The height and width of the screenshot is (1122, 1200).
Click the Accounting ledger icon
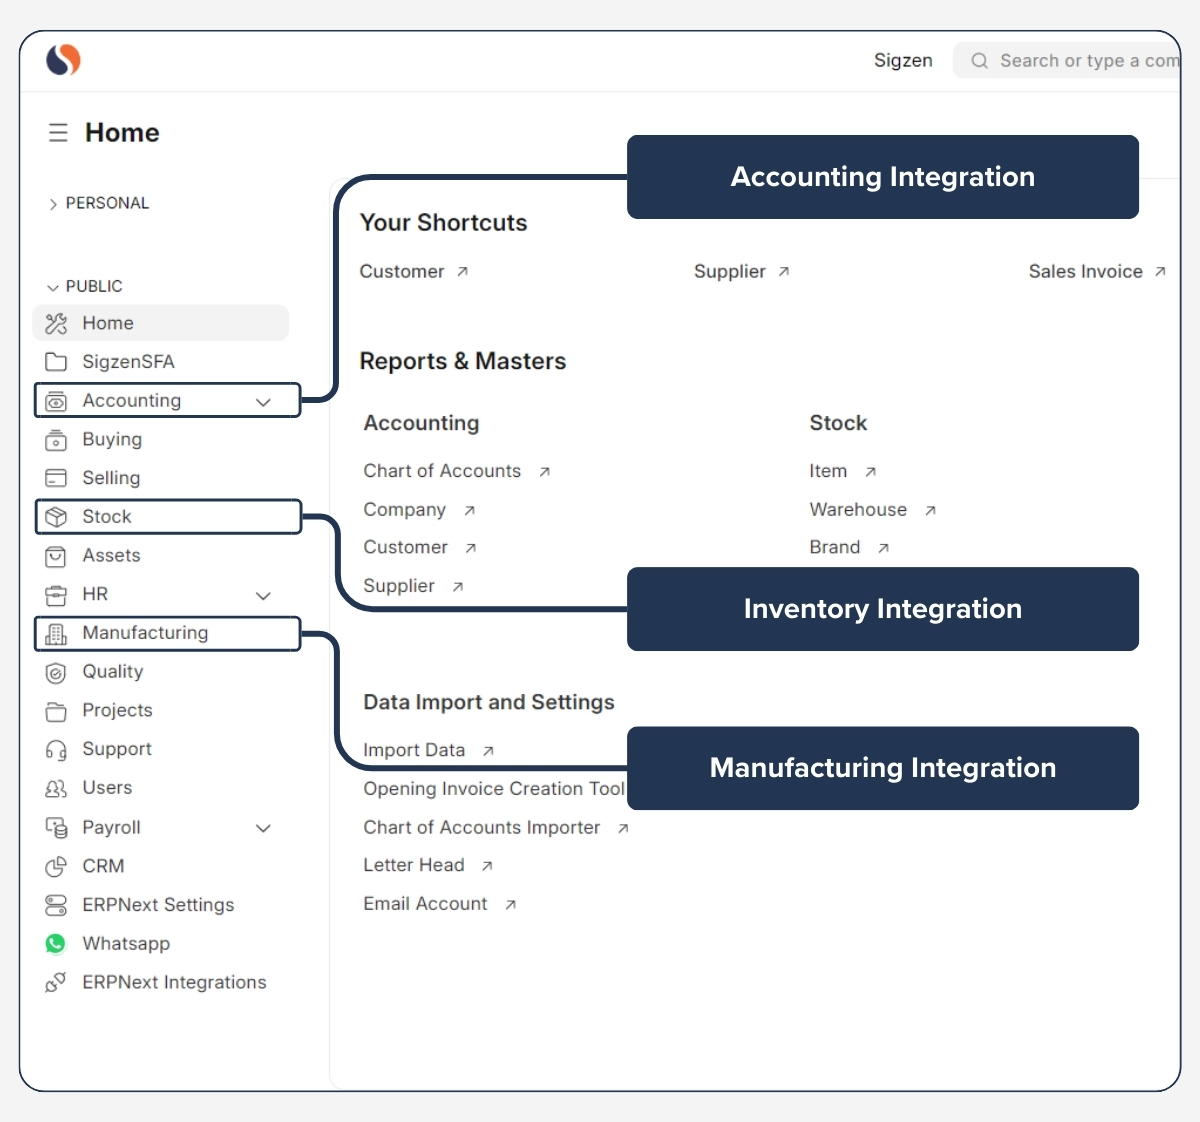click(x=56, y=400)
